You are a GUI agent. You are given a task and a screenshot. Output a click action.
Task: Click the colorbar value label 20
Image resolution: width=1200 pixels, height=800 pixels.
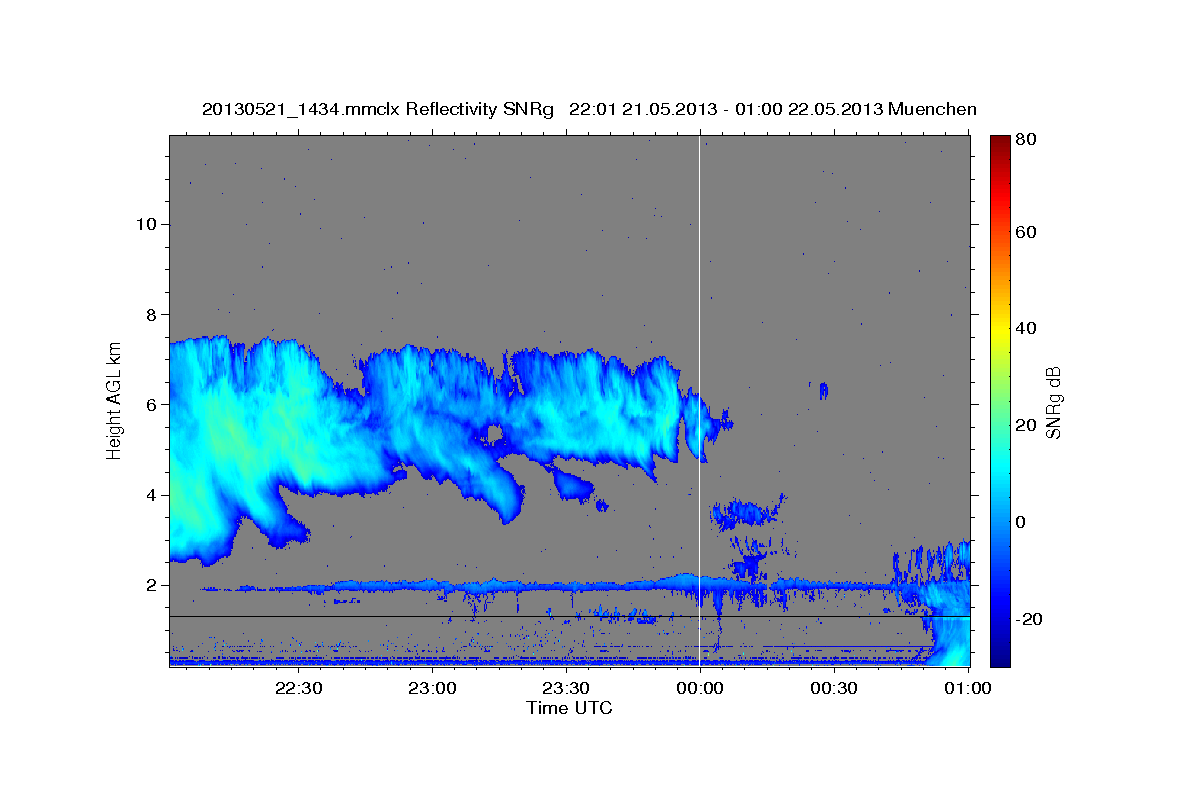coord(1025,425)
